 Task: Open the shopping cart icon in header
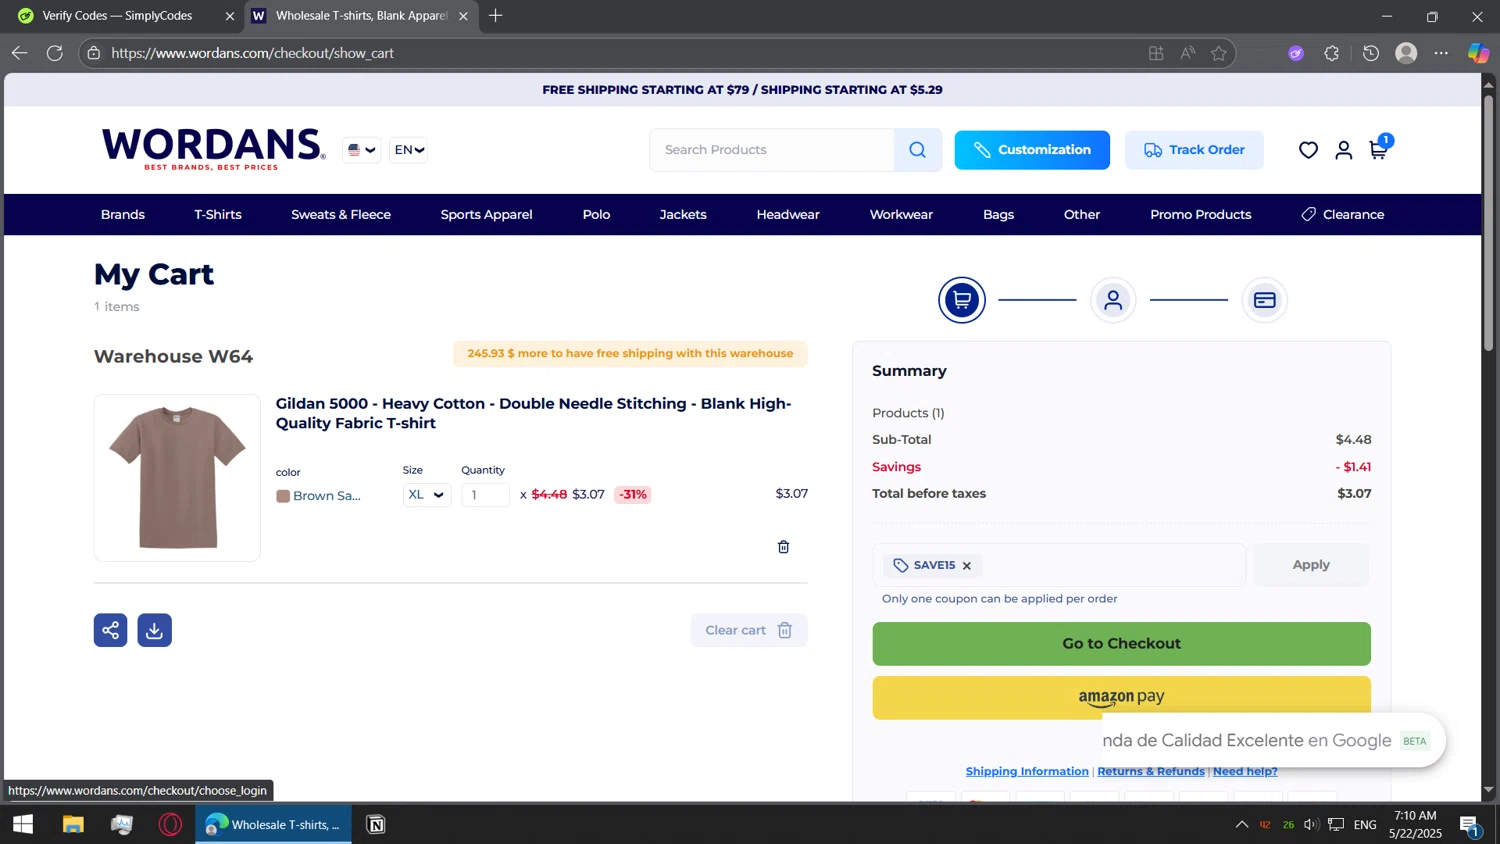(1378, 149)
